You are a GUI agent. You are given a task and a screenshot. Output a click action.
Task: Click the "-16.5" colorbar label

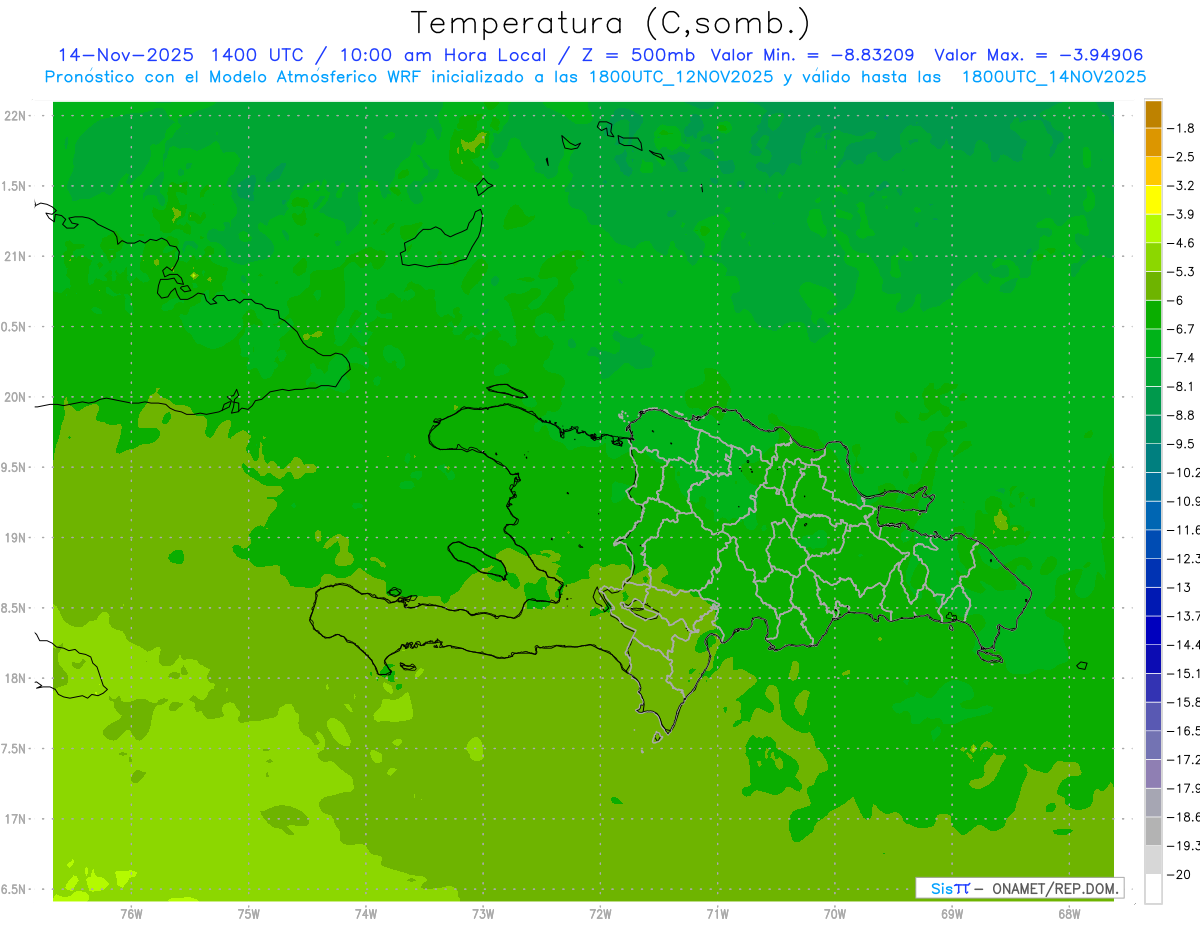tap(1184, 731)
